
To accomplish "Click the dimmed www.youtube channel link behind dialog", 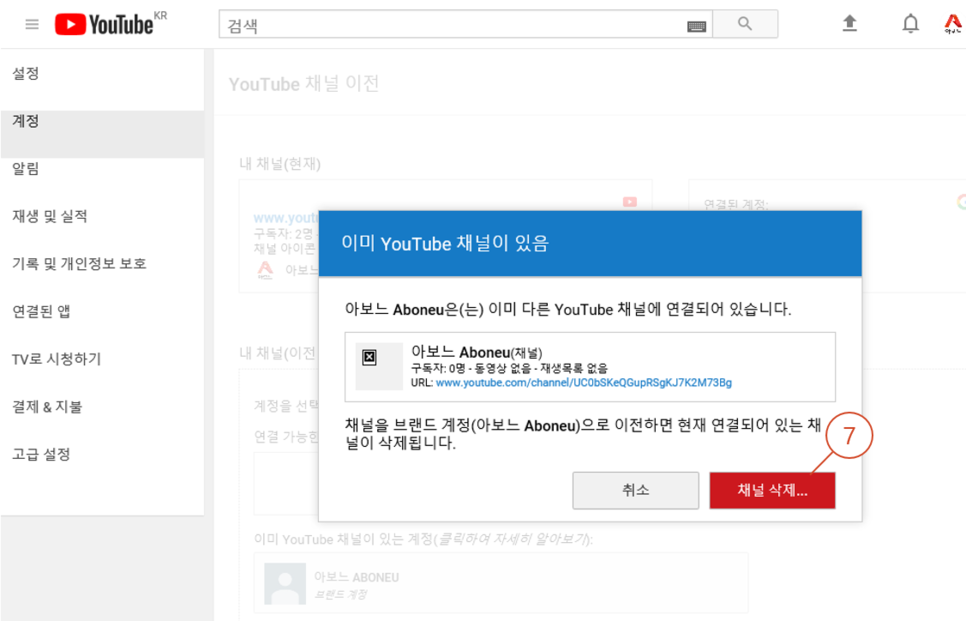I will pyautogui.click(x=286, y=218).
